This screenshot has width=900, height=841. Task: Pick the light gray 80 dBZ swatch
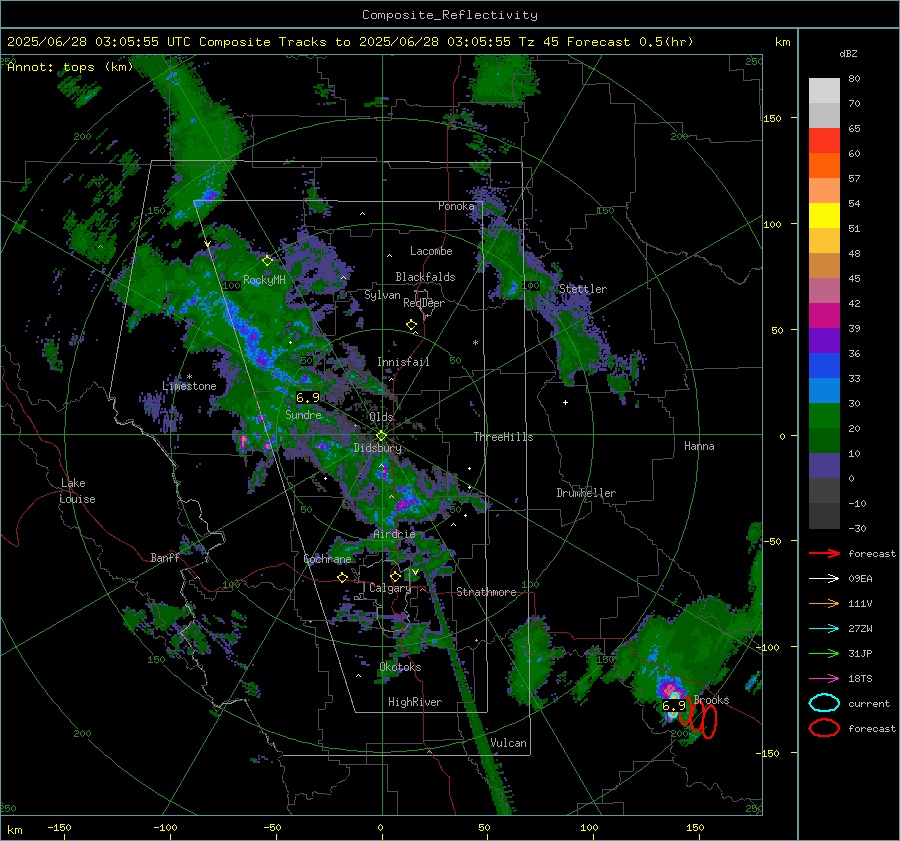pyautogui.click(x=824, y=91)
